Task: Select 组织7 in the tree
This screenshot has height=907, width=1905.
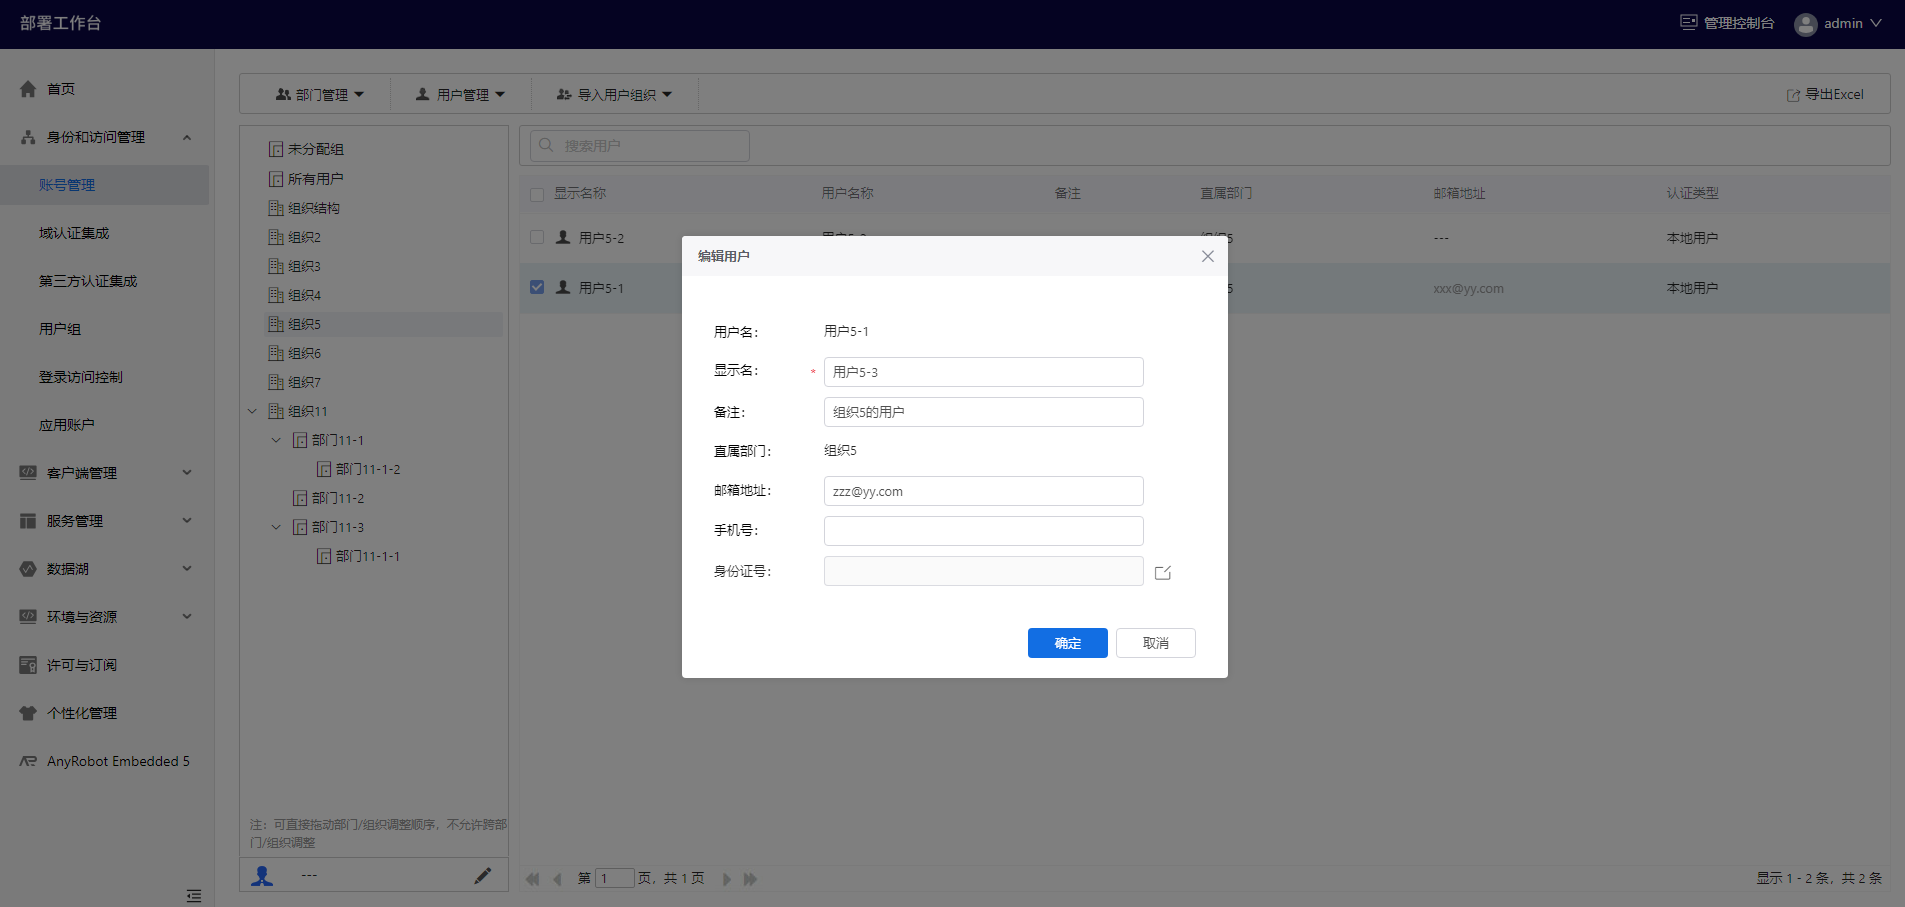Action: (304, 382)
